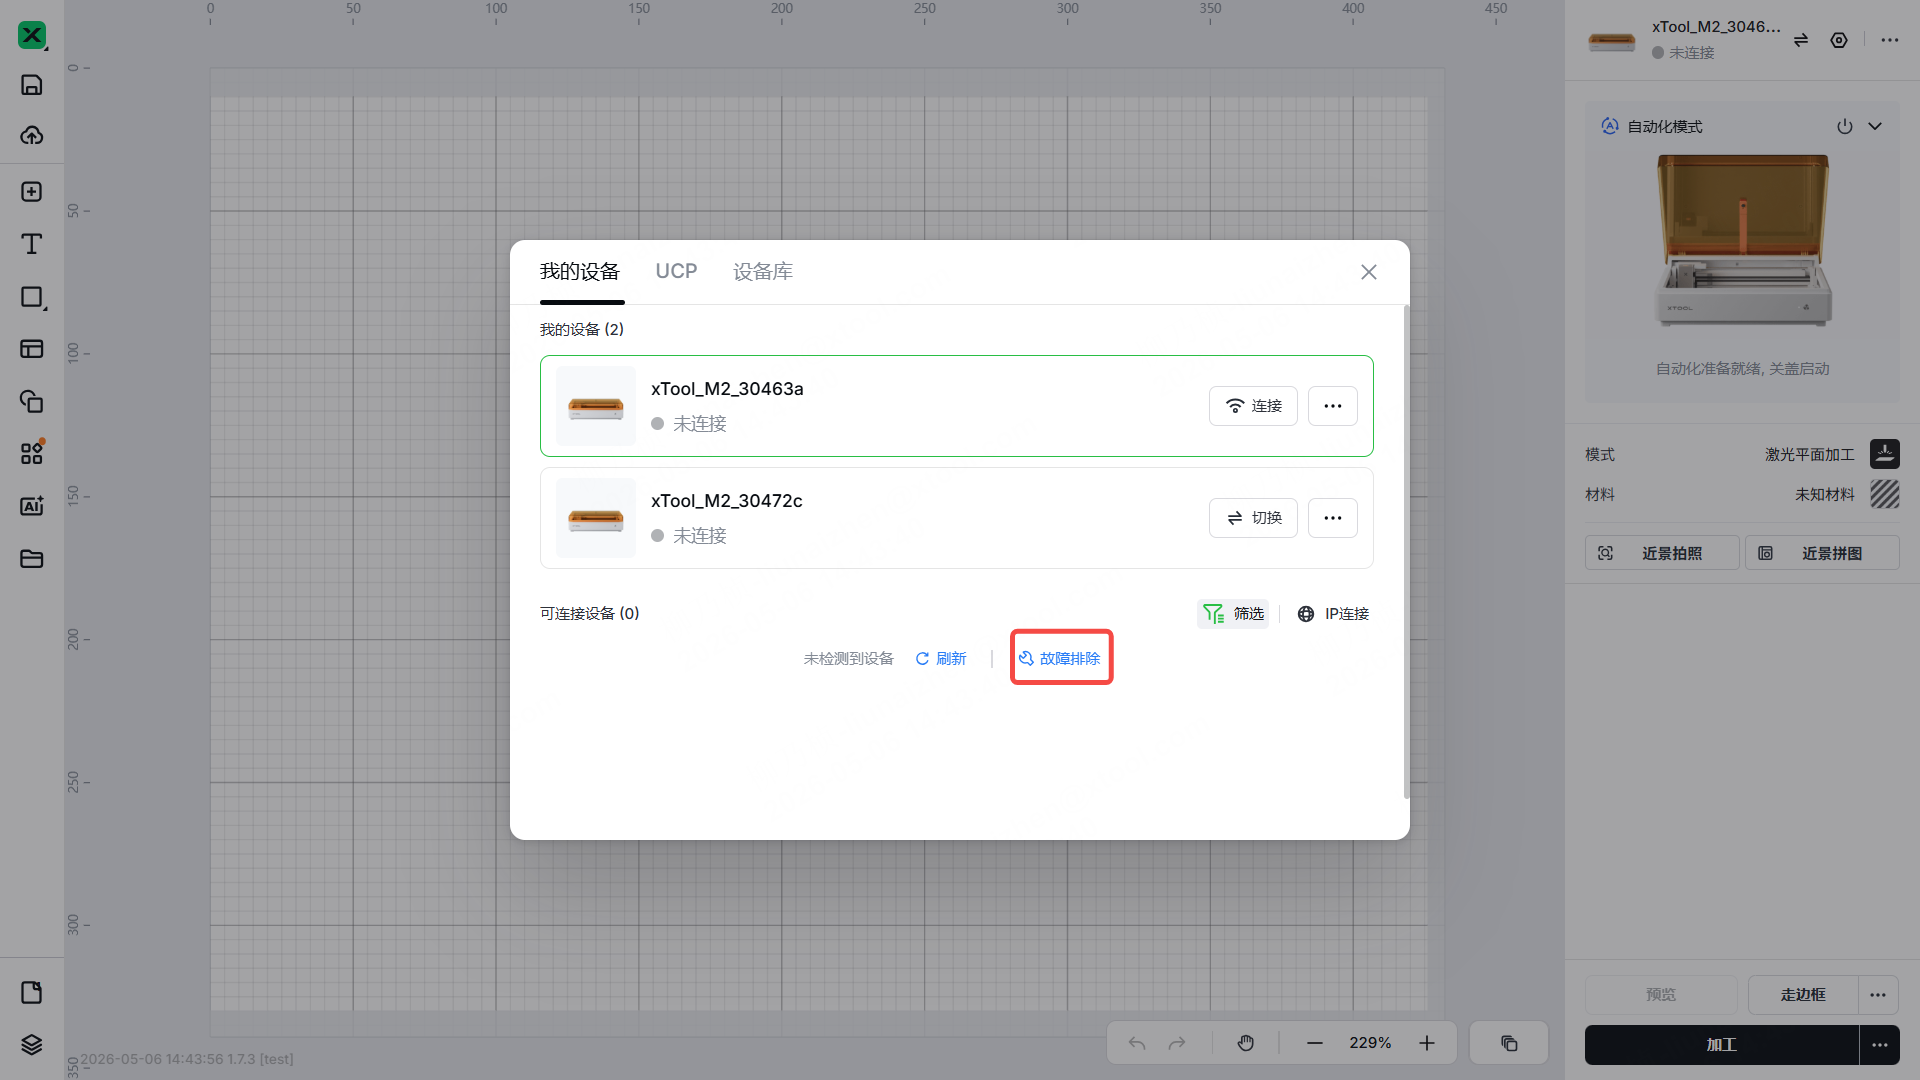Screen dimensions: 1920x1080
Task: Click the redo arrow
Action: tap(1177, 1043)
